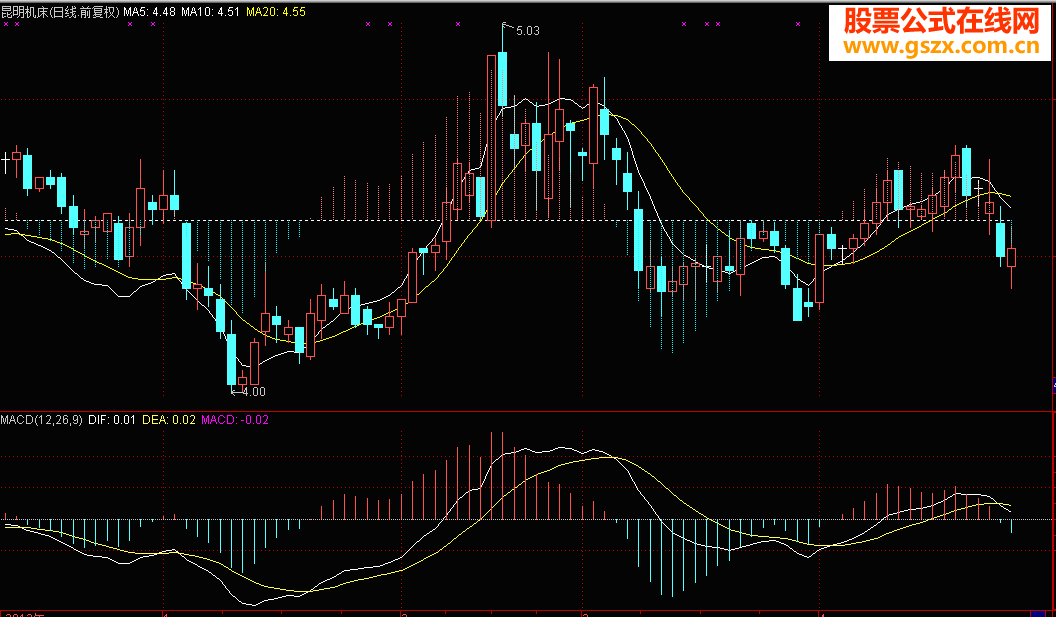Select the MA5: 4.48 indicator label
This screenshot has height=617, width=1056.
click(x=150, y=11)
